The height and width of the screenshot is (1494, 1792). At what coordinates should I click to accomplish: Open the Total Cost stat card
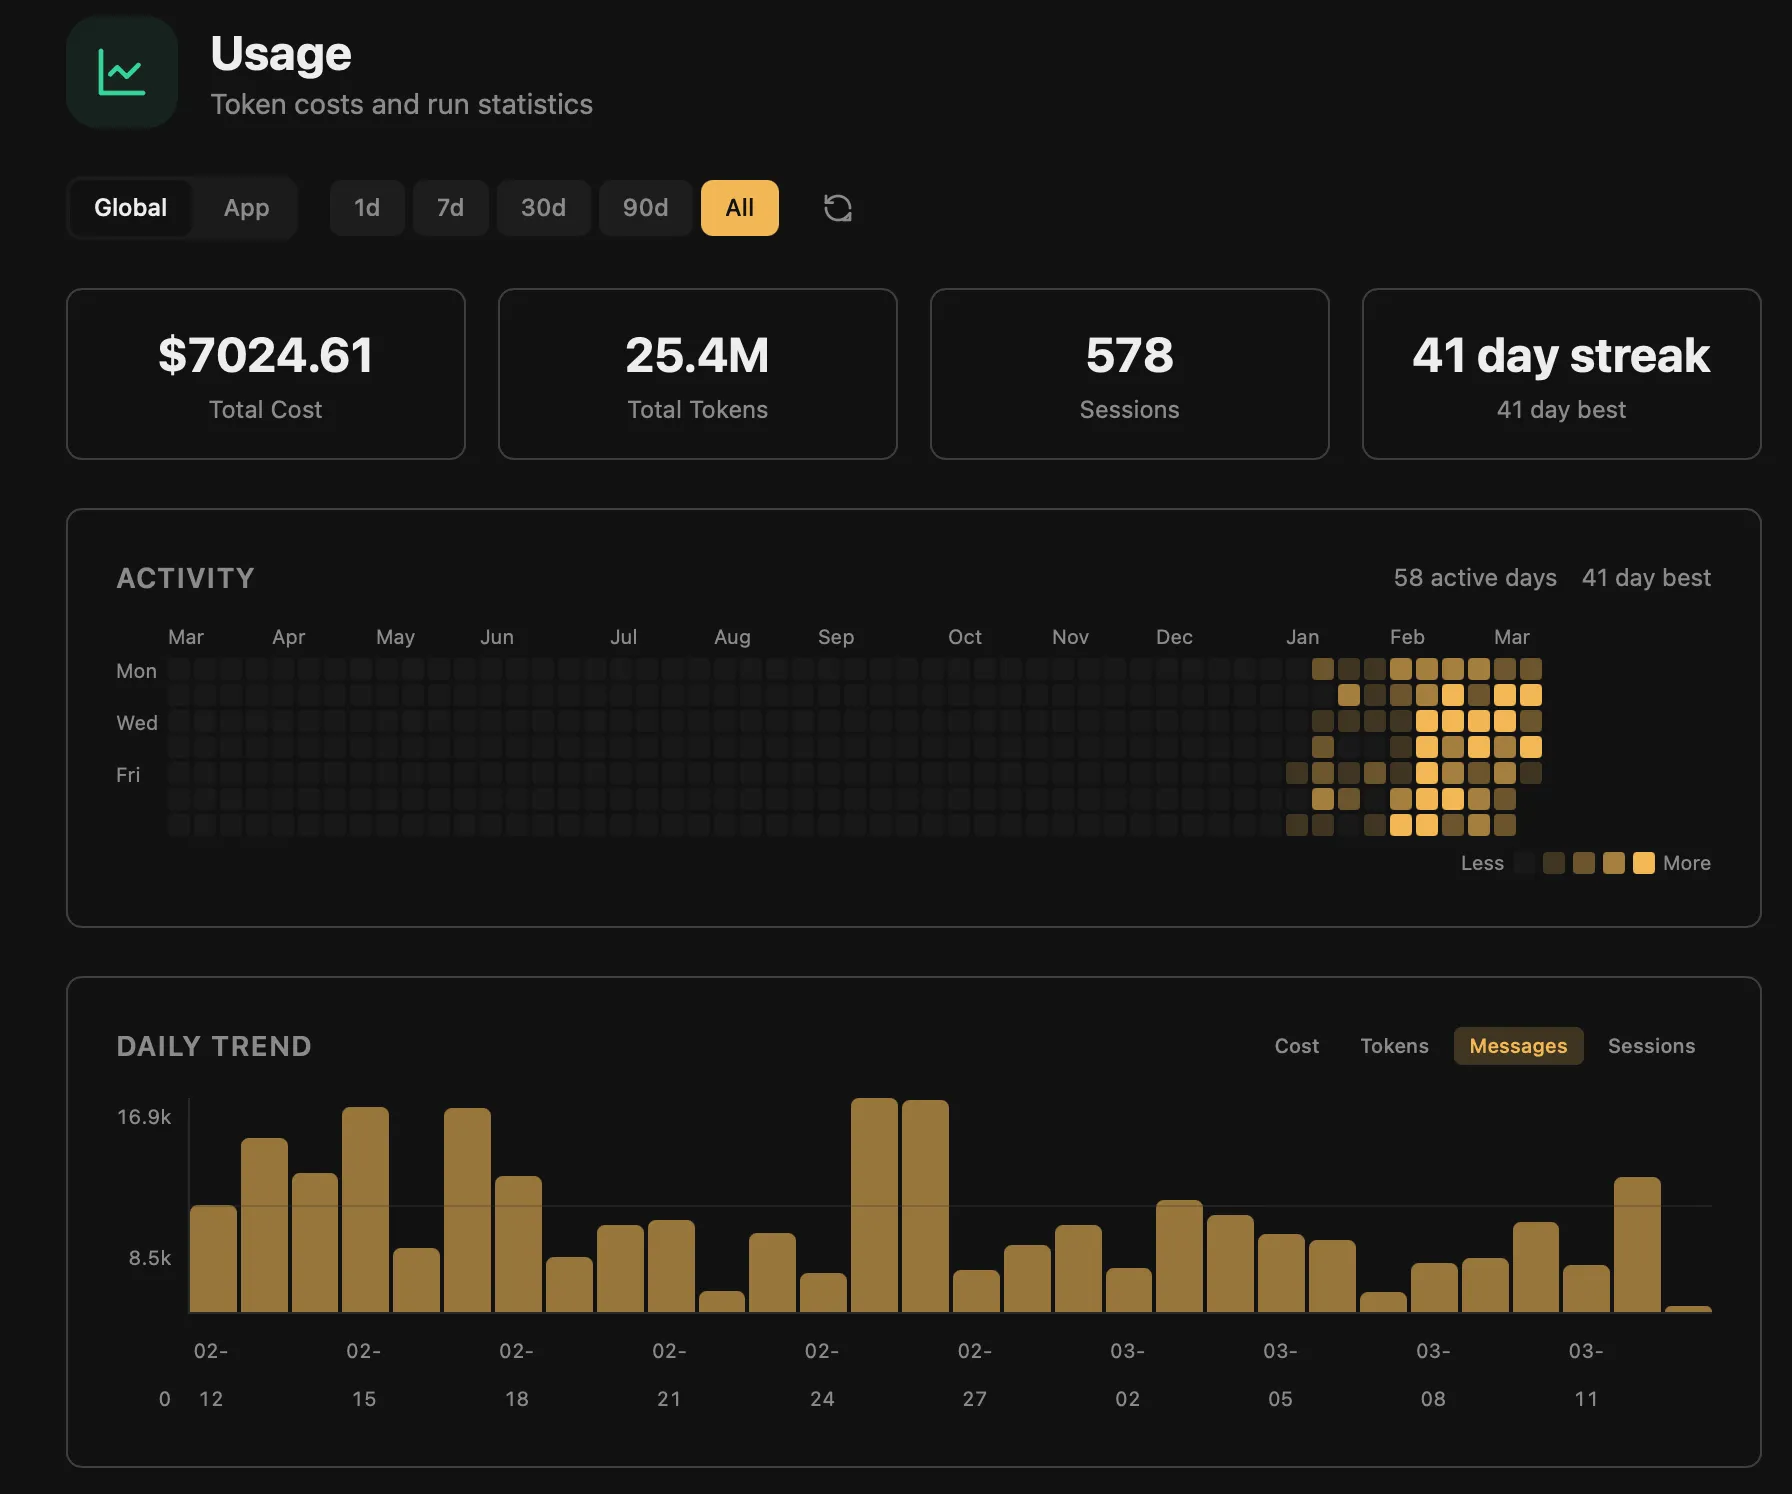click(265, 374)
